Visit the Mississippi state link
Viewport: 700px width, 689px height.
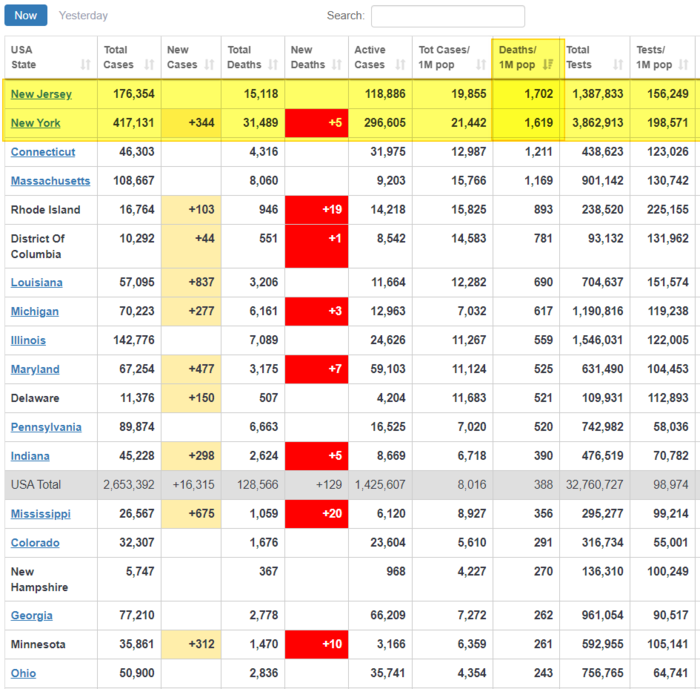pyautogui.click(x=40, y=514)
